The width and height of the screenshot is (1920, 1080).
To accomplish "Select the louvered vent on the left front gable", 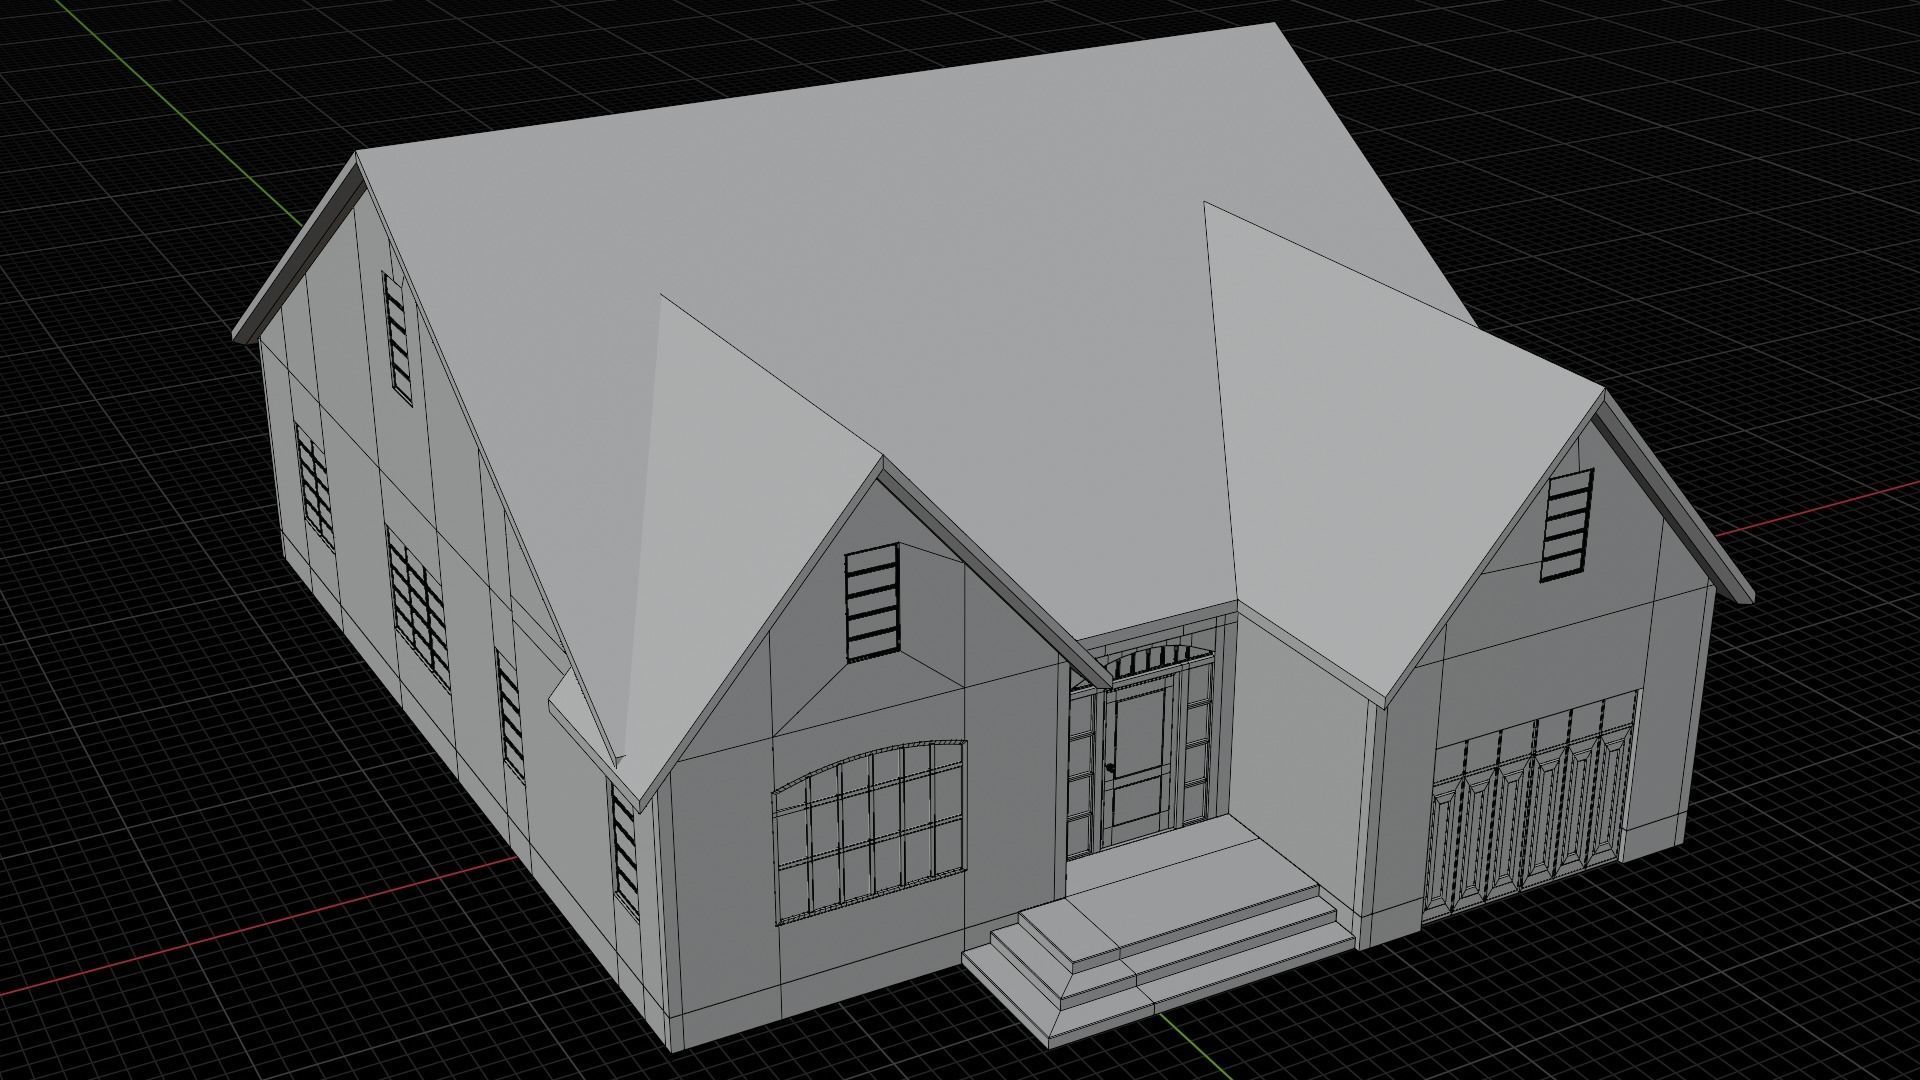I will click(872, 601).
